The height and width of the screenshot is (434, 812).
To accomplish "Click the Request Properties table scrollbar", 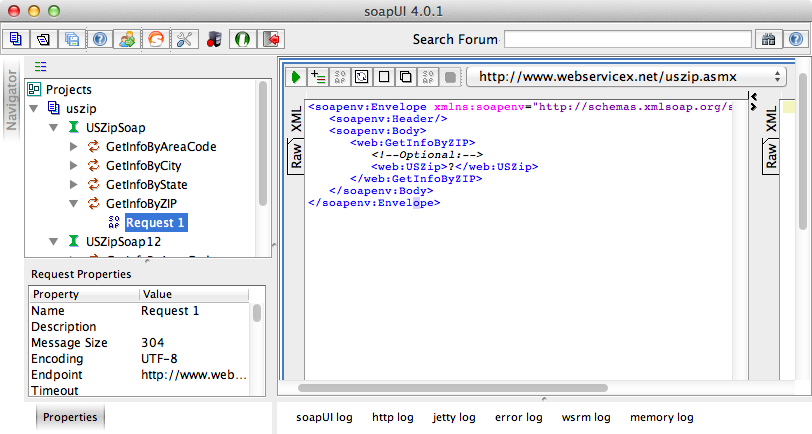I will [x=257, y=313].
